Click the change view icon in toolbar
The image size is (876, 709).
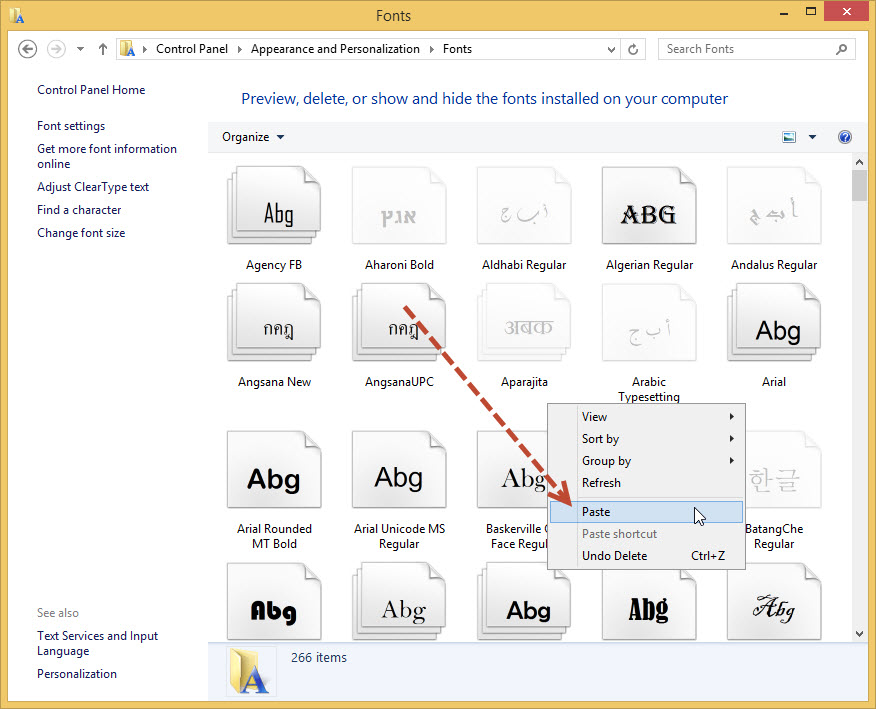point(790,137)
